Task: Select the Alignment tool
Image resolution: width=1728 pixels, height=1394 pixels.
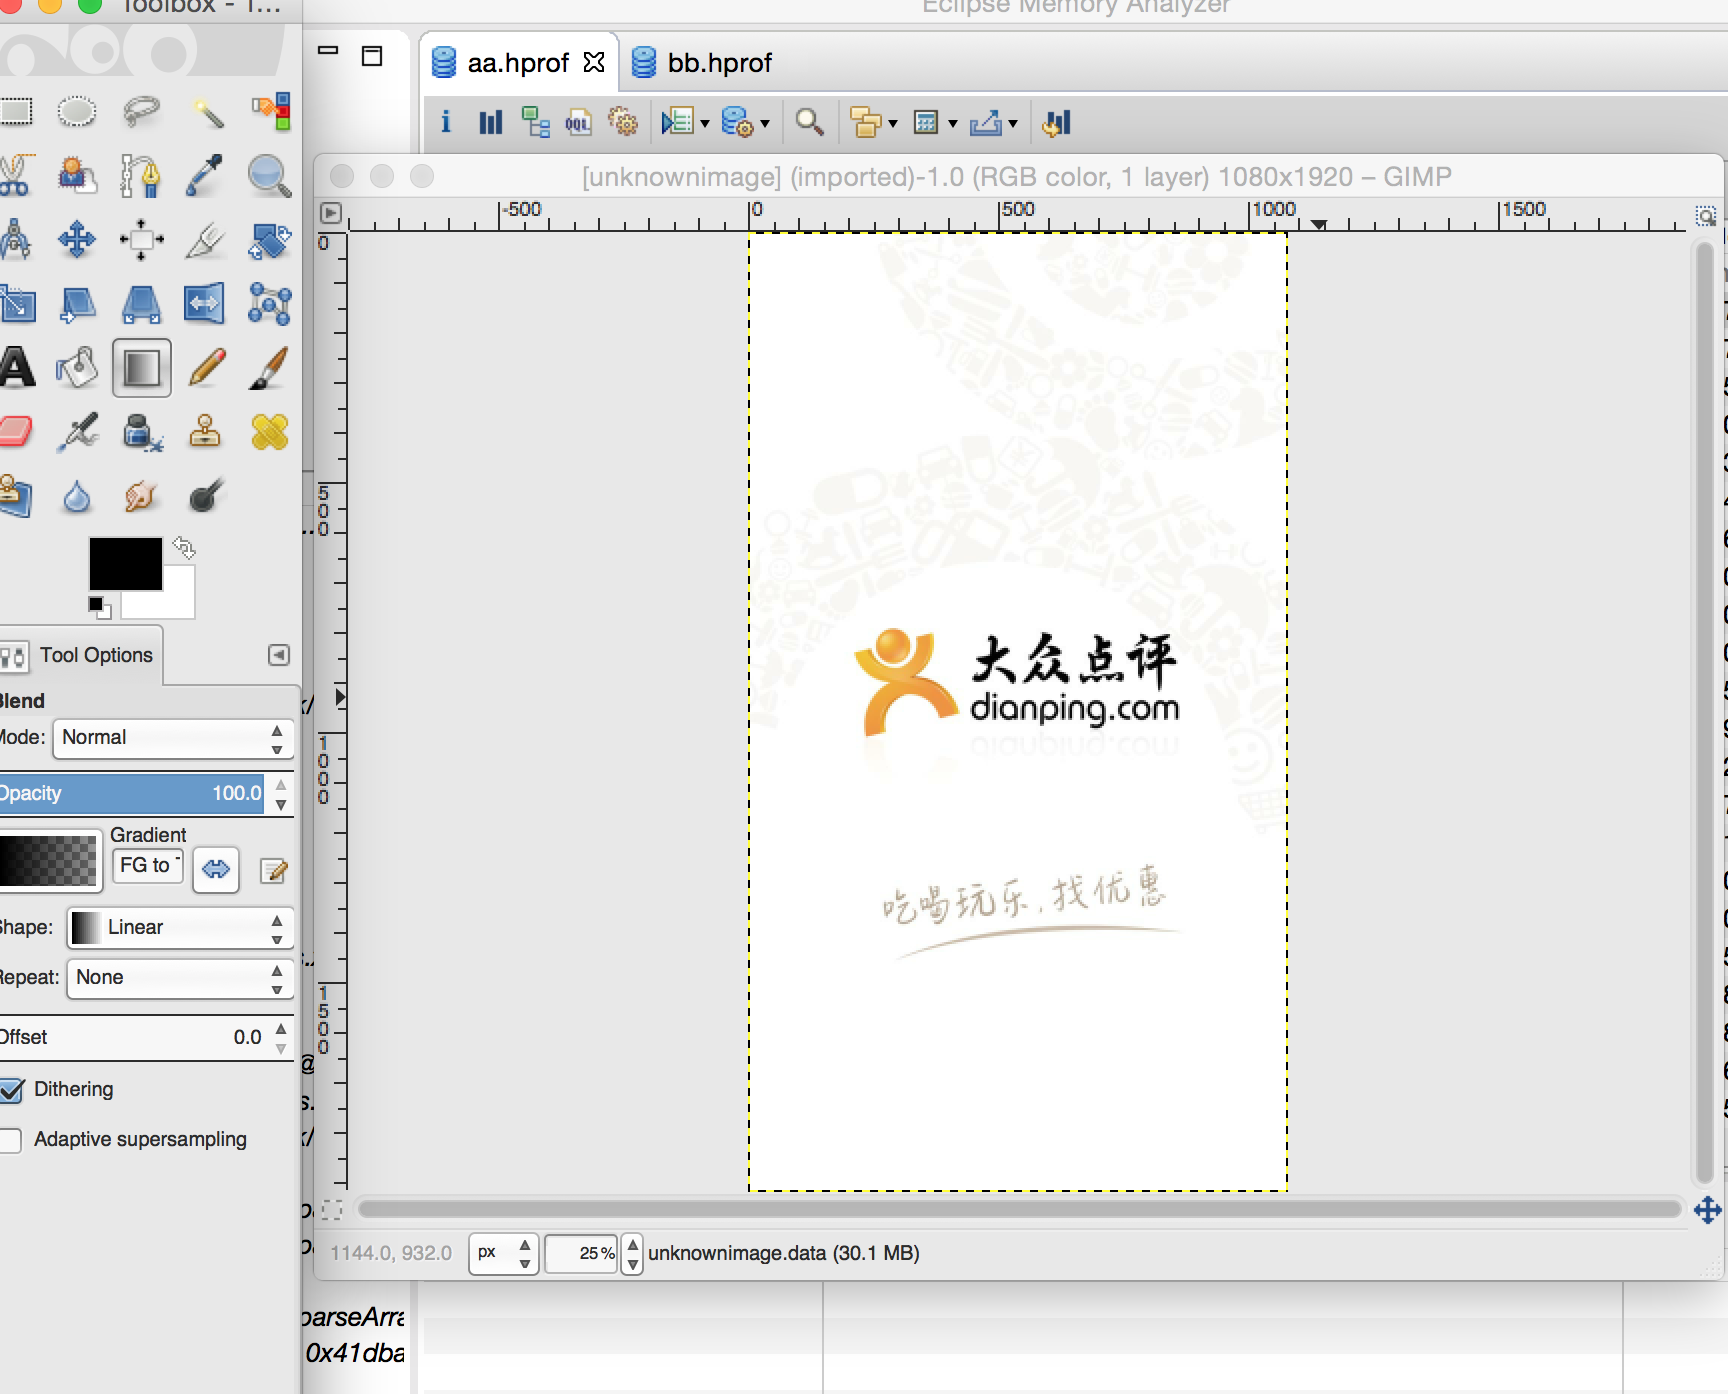Action: click(141, 239)
